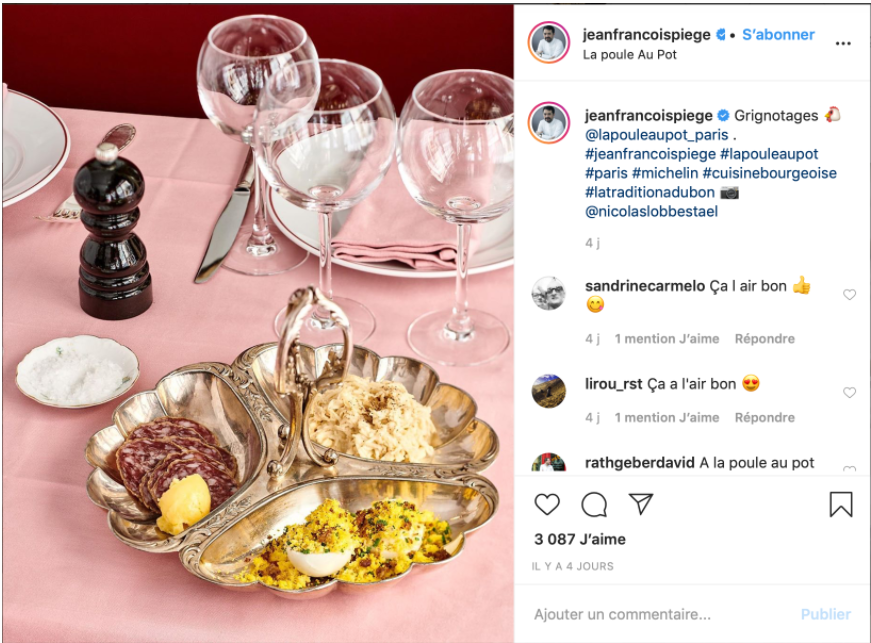Like the post with the heart icon
The image size is (871, 643).
point(547,504)
